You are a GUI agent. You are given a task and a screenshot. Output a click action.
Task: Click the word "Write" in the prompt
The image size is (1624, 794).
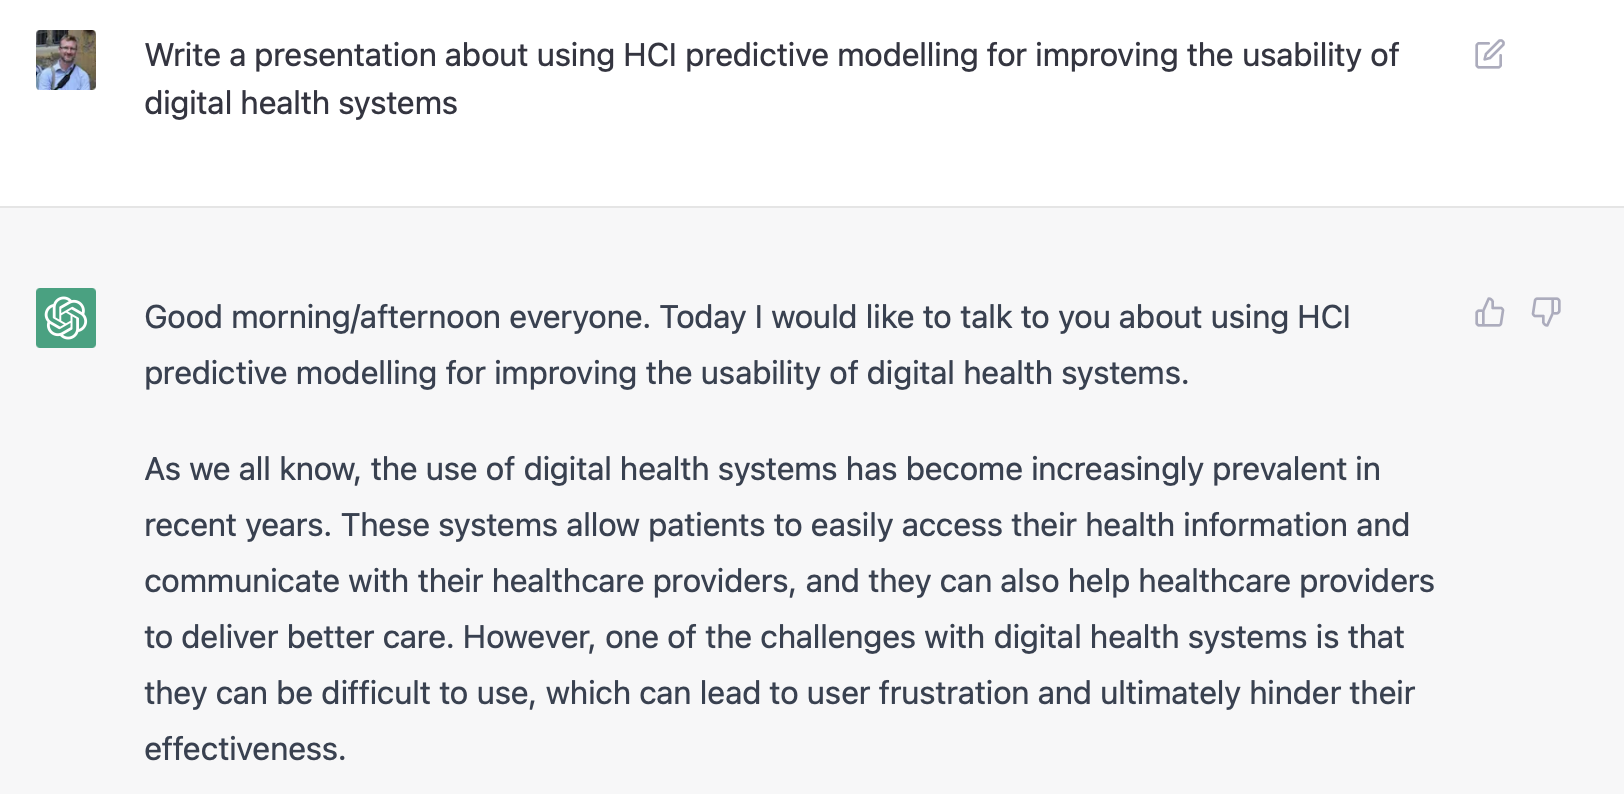pos(182,55)
